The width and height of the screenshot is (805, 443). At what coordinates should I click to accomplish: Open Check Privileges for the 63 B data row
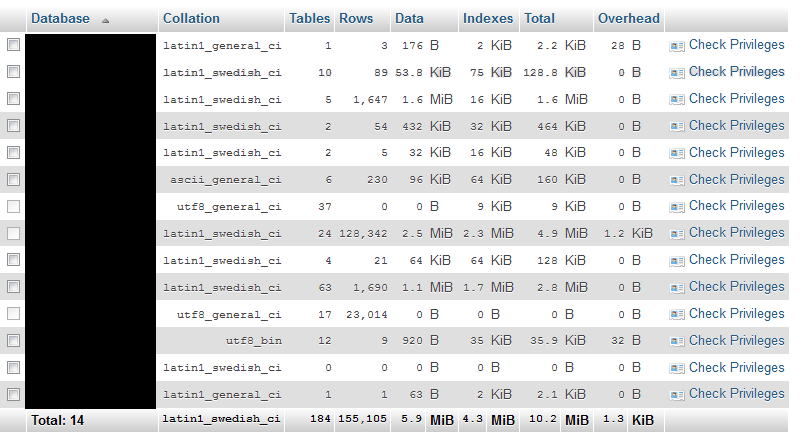click(736, 394)
